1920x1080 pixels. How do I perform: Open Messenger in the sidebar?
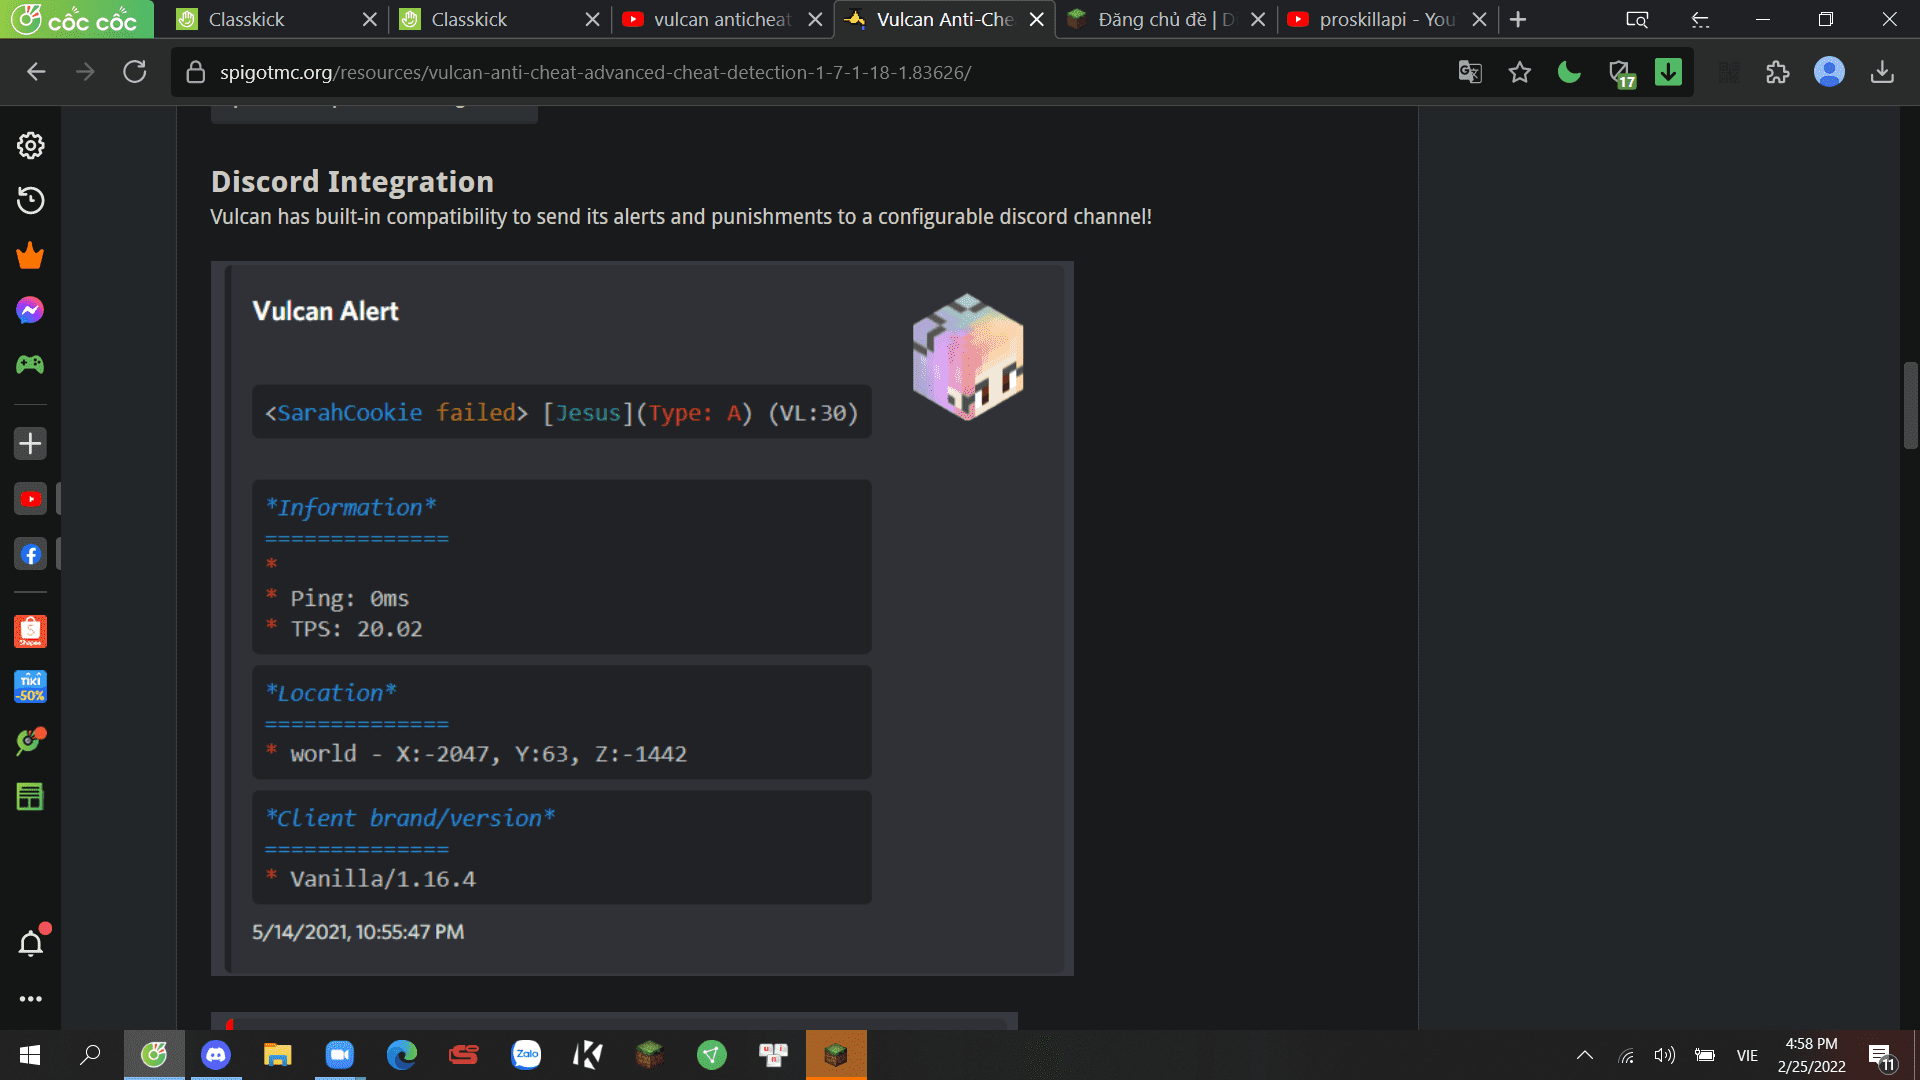point(30,310)
